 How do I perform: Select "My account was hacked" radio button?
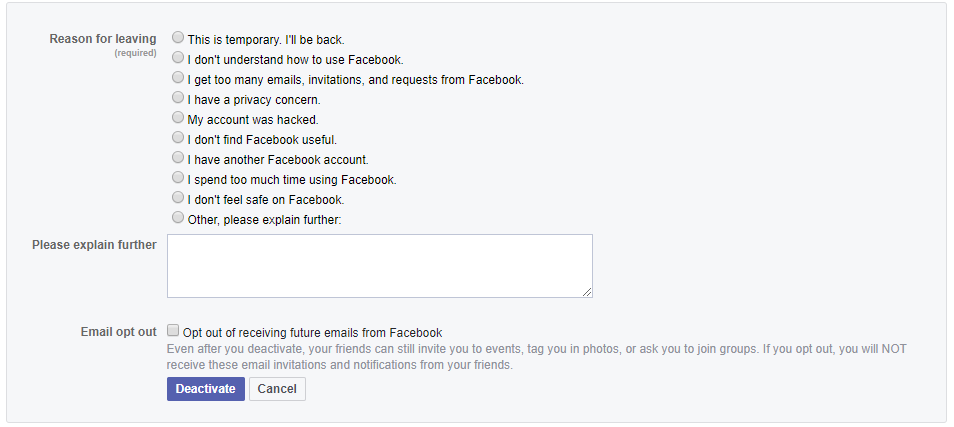(x=178, y=117)
